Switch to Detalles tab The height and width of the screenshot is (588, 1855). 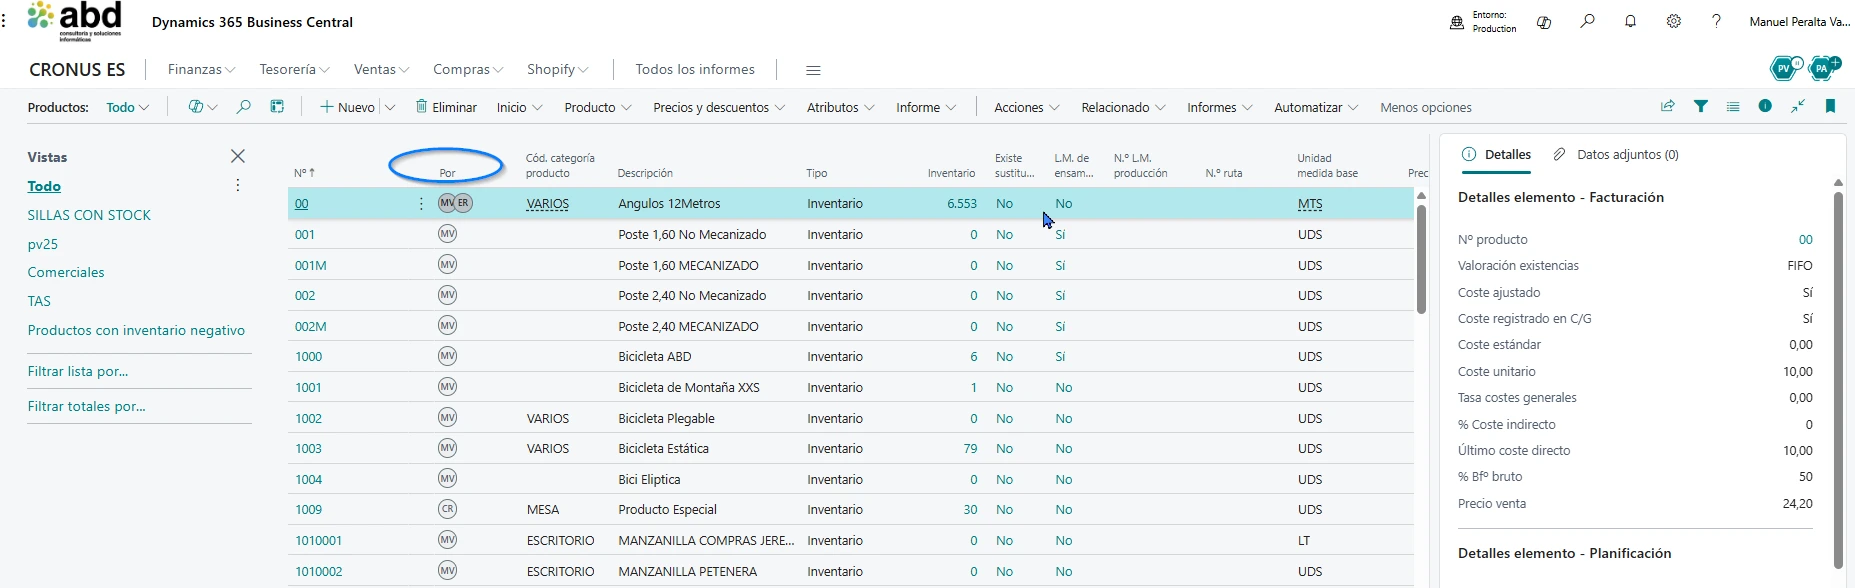1496,154
